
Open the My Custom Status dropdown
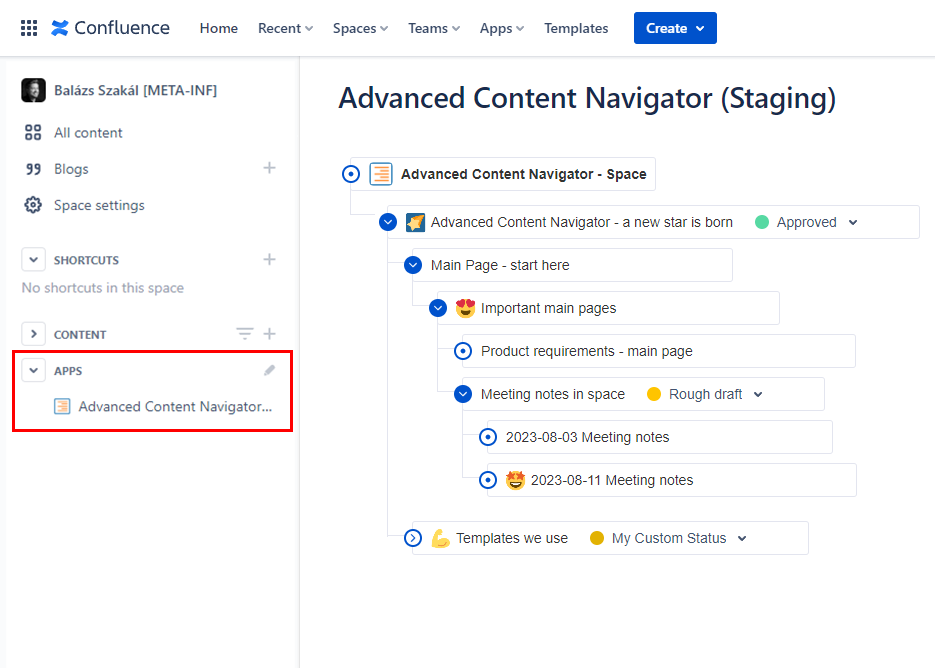pyautogui.click(x=742, y=538)
